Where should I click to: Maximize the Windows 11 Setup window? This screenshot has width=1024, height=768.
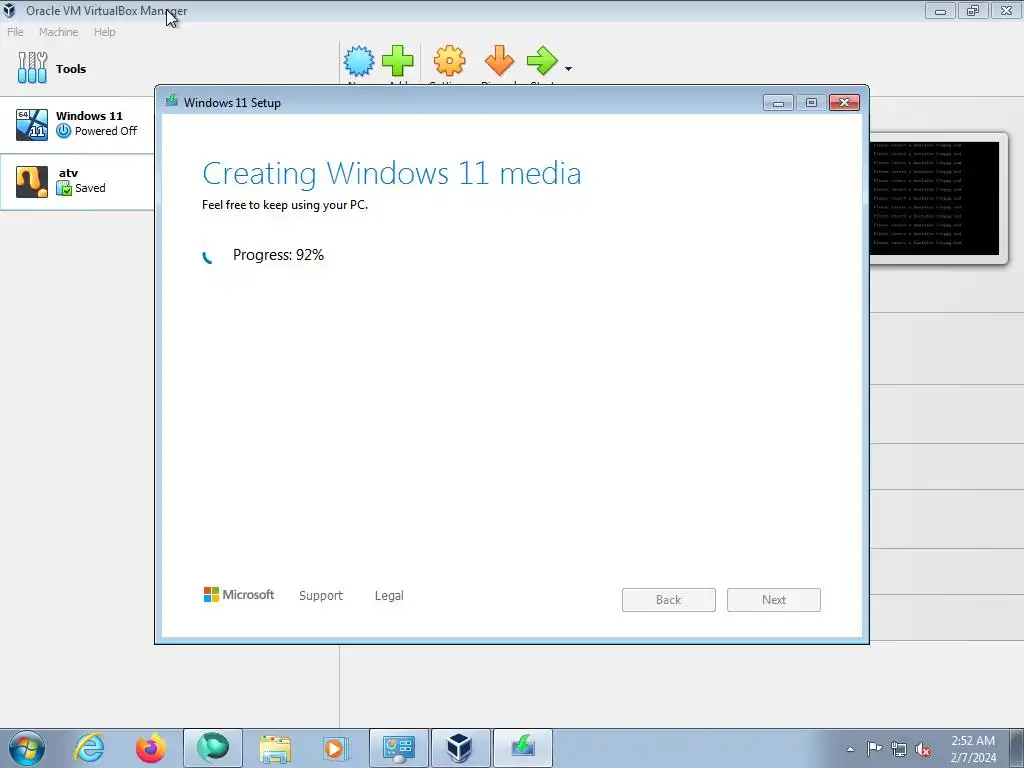pyautogui.click(x=811, y=103)
